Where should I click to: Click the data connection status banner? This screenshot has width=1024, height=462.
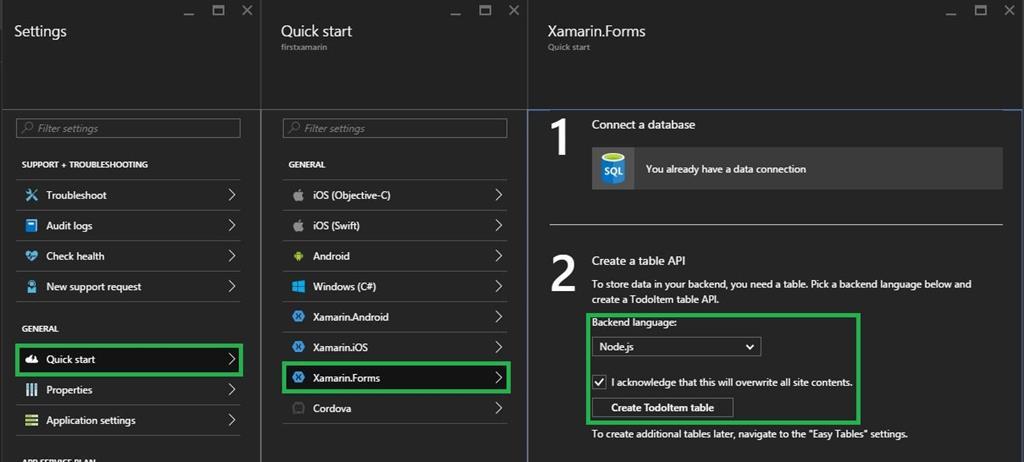pyautogui.click(x=797, y=169)
